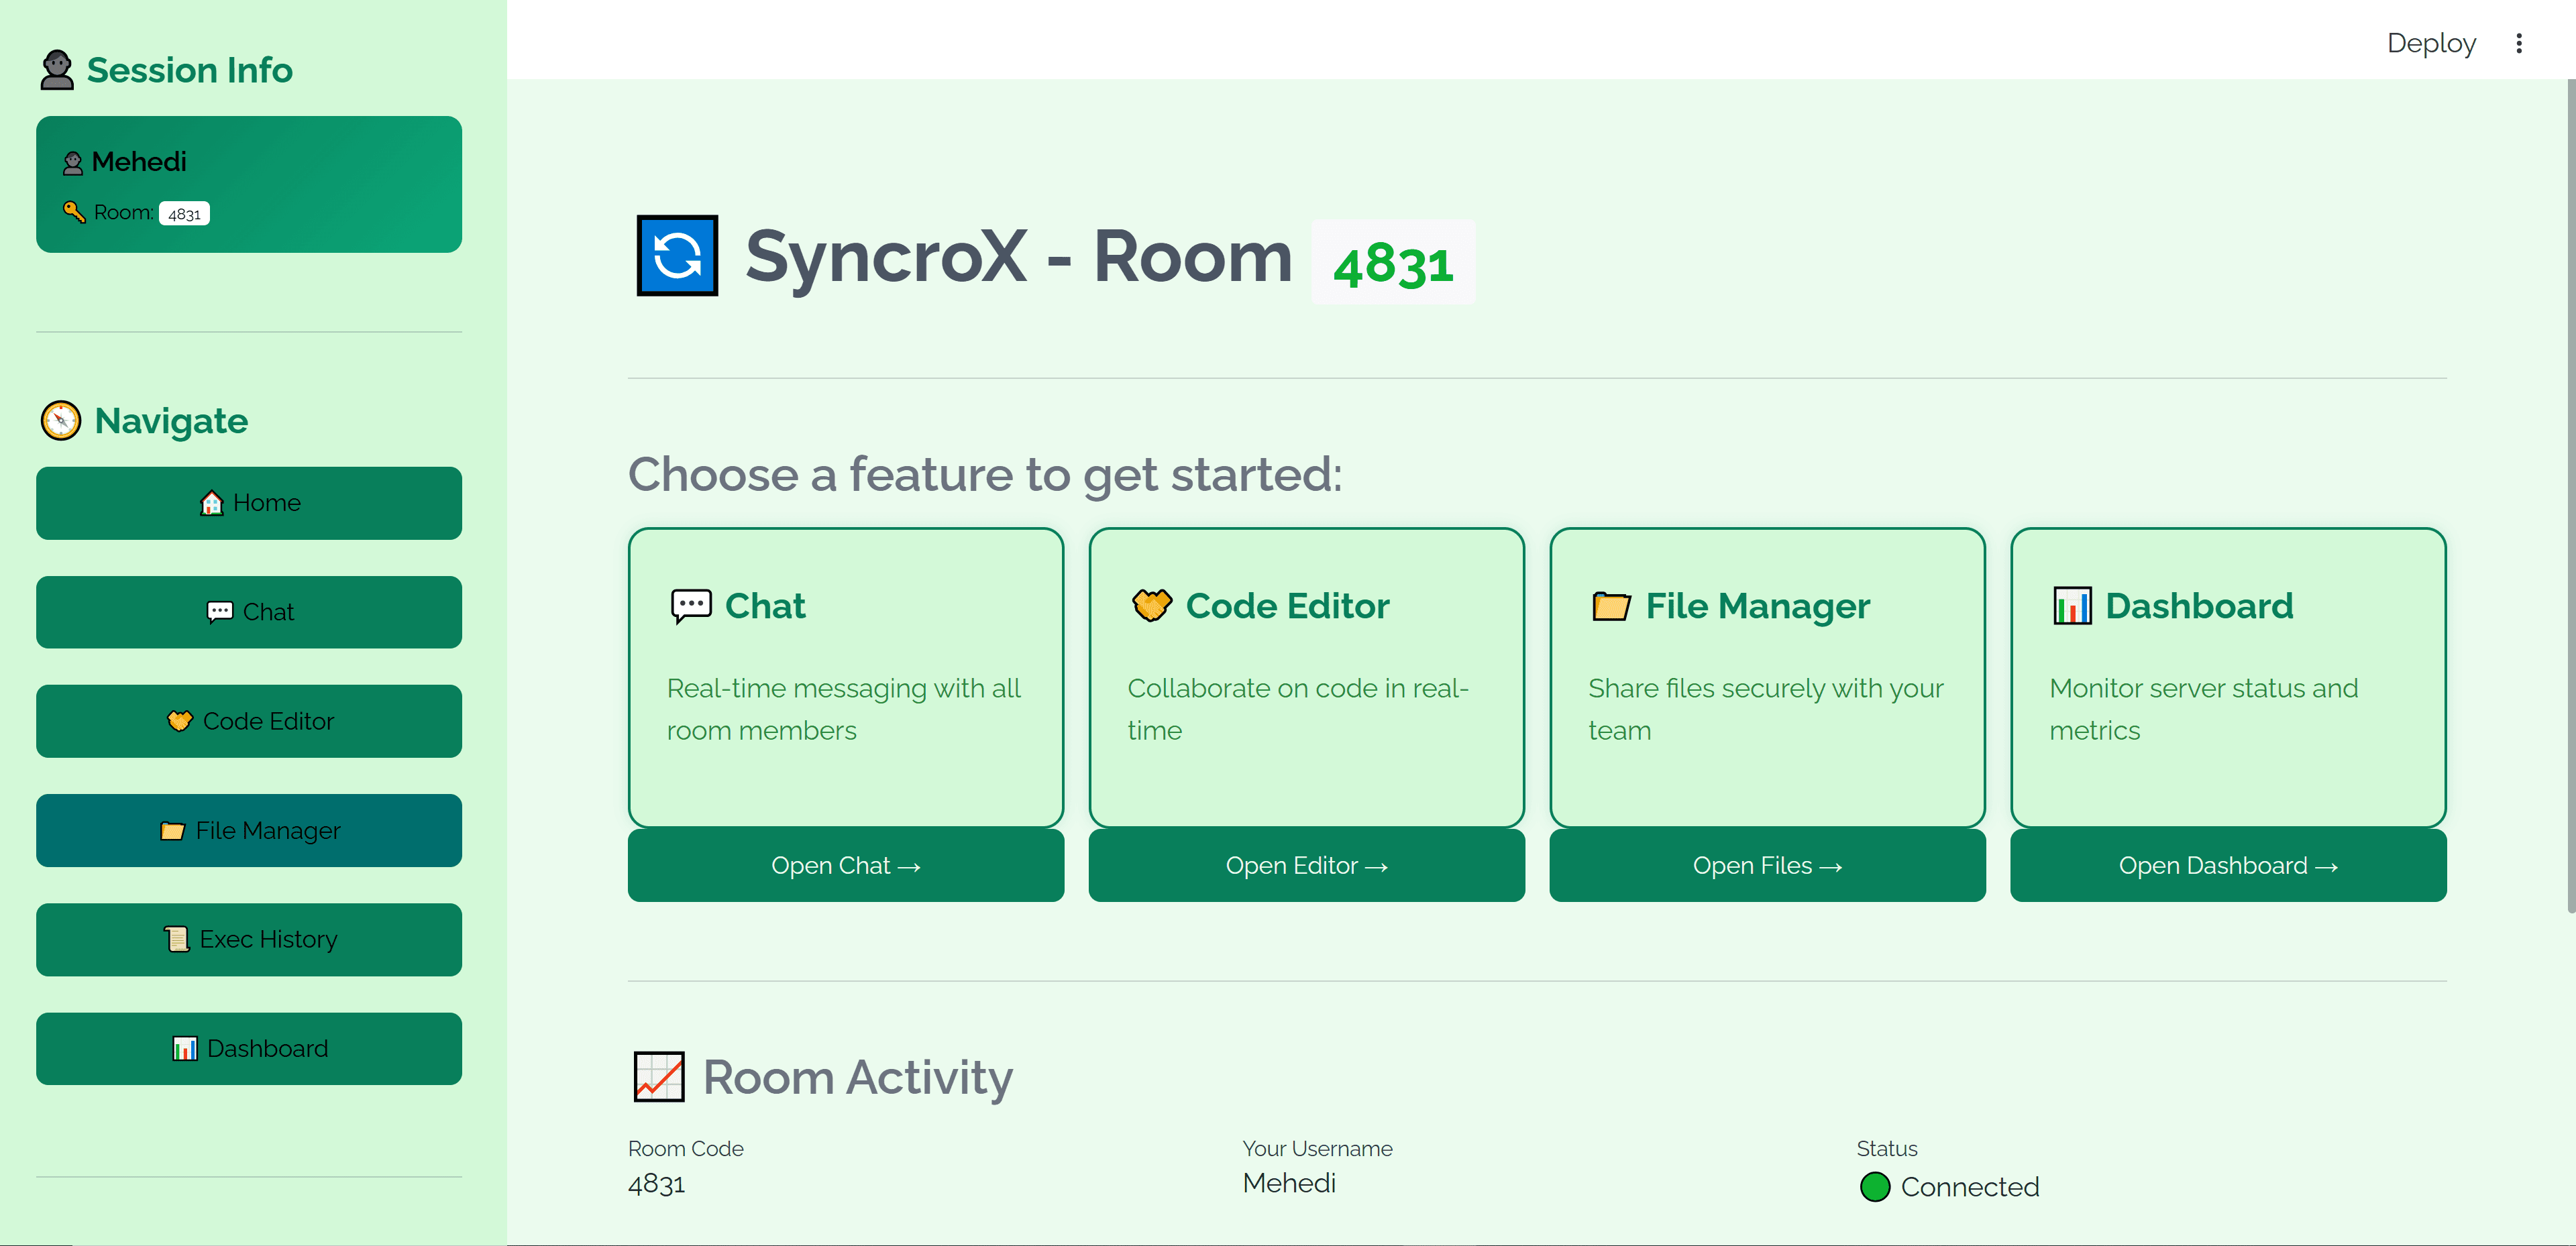This screenshot has height=1246, width=2576.
Task: Click the scroll icon on Exec History button
Action: [176, 939]
